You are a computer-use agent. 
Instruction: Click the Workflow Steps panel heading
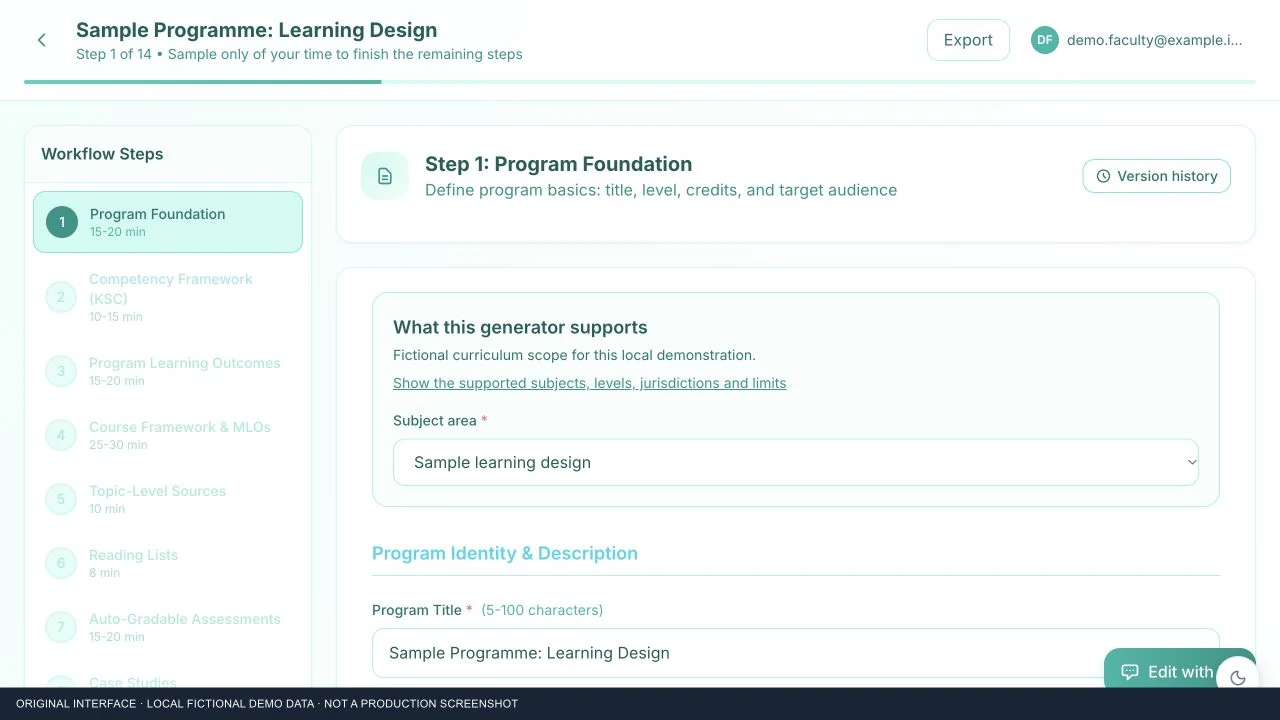coord(102,154)
